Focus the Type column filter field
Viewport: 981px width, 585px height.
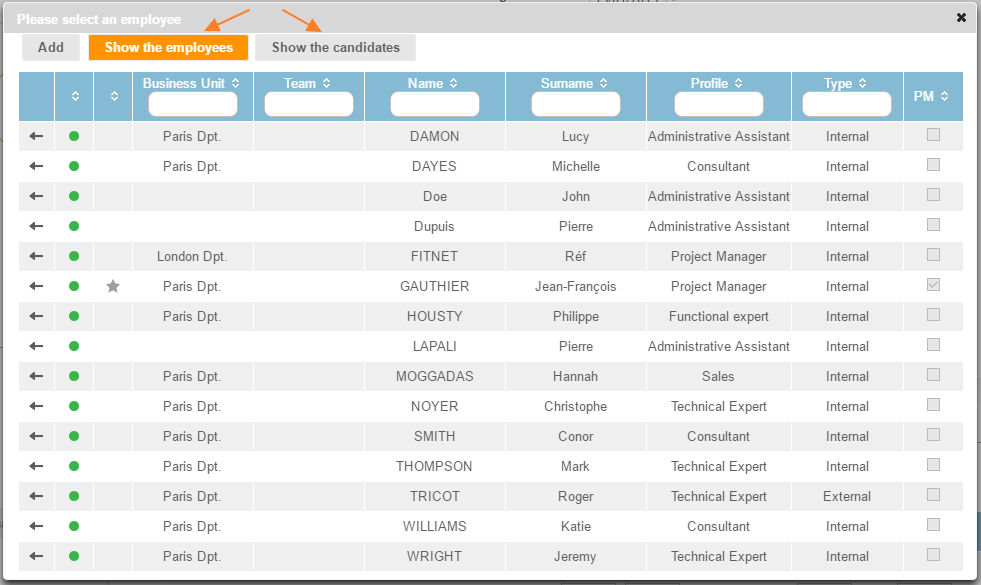846,104
